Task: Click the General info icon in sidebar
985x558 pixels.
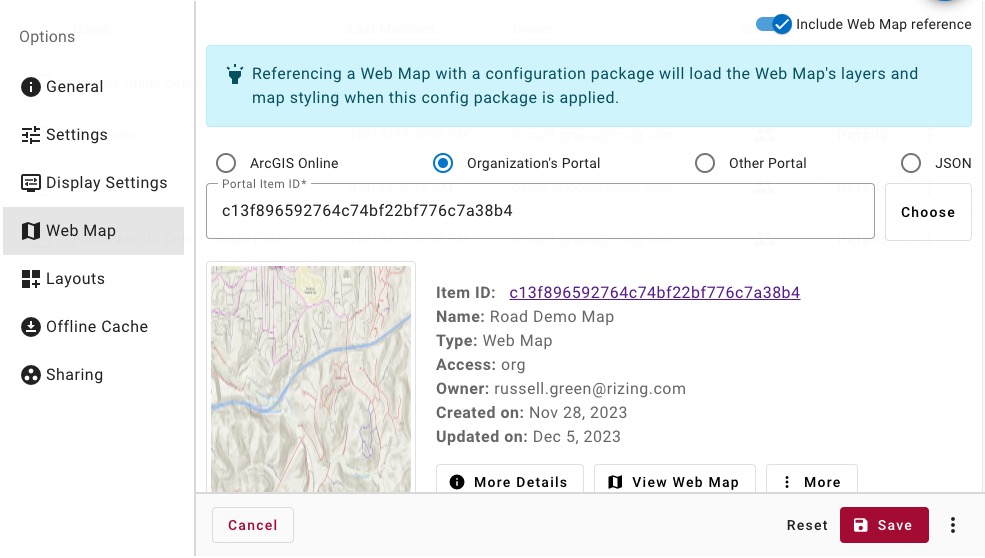Action: [x=31, y=87]
